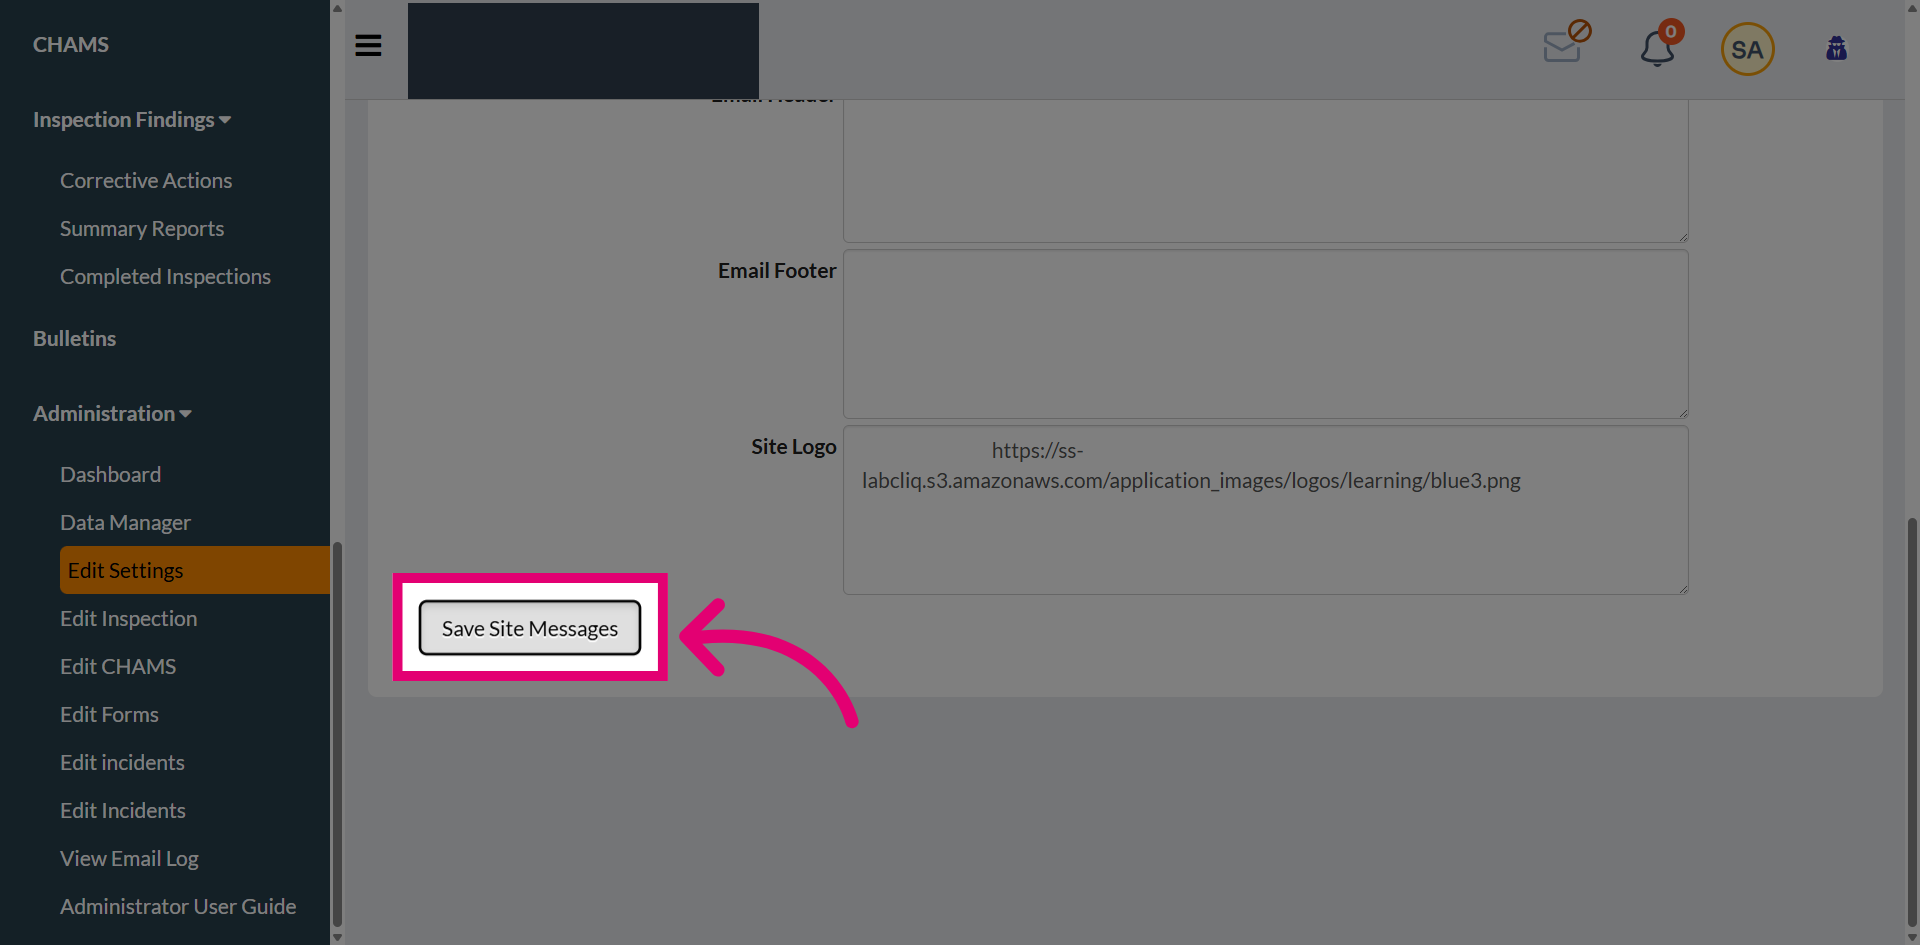Open Administrator User Guide

point(178,906)
